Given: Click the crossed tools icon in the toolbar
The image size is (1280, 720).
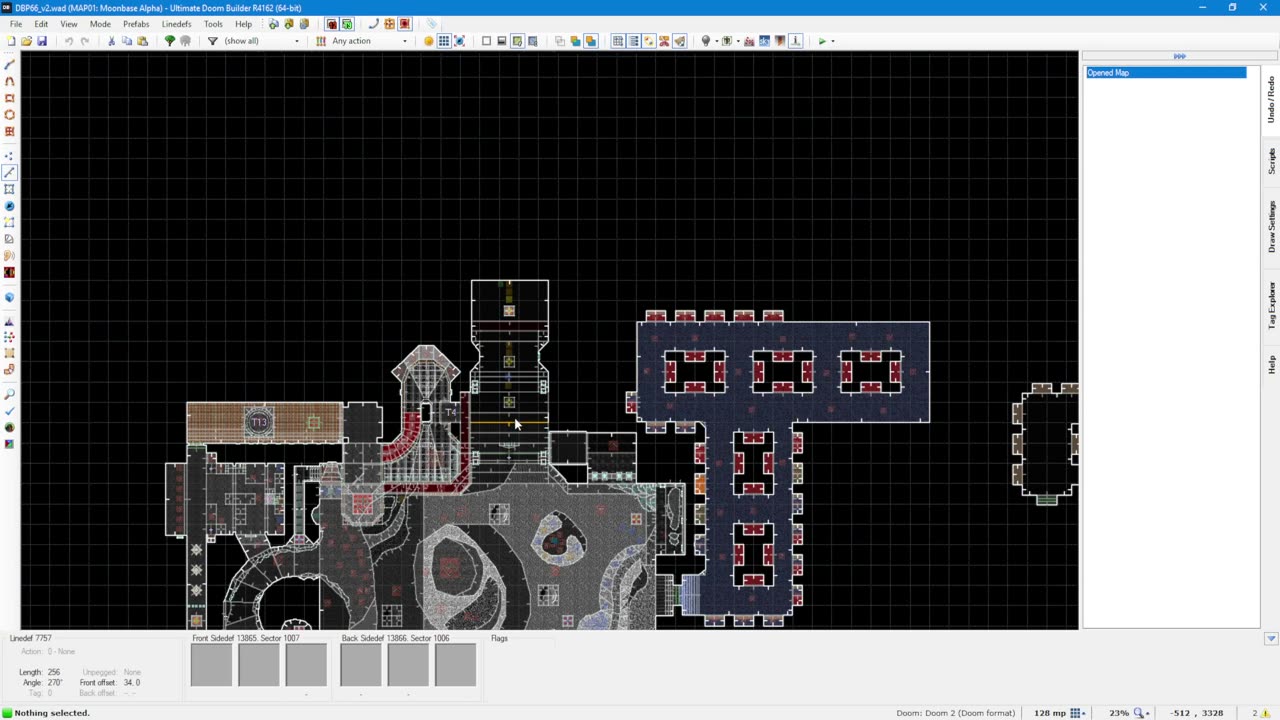Looking at the screenshot, I should pos(664,41).
